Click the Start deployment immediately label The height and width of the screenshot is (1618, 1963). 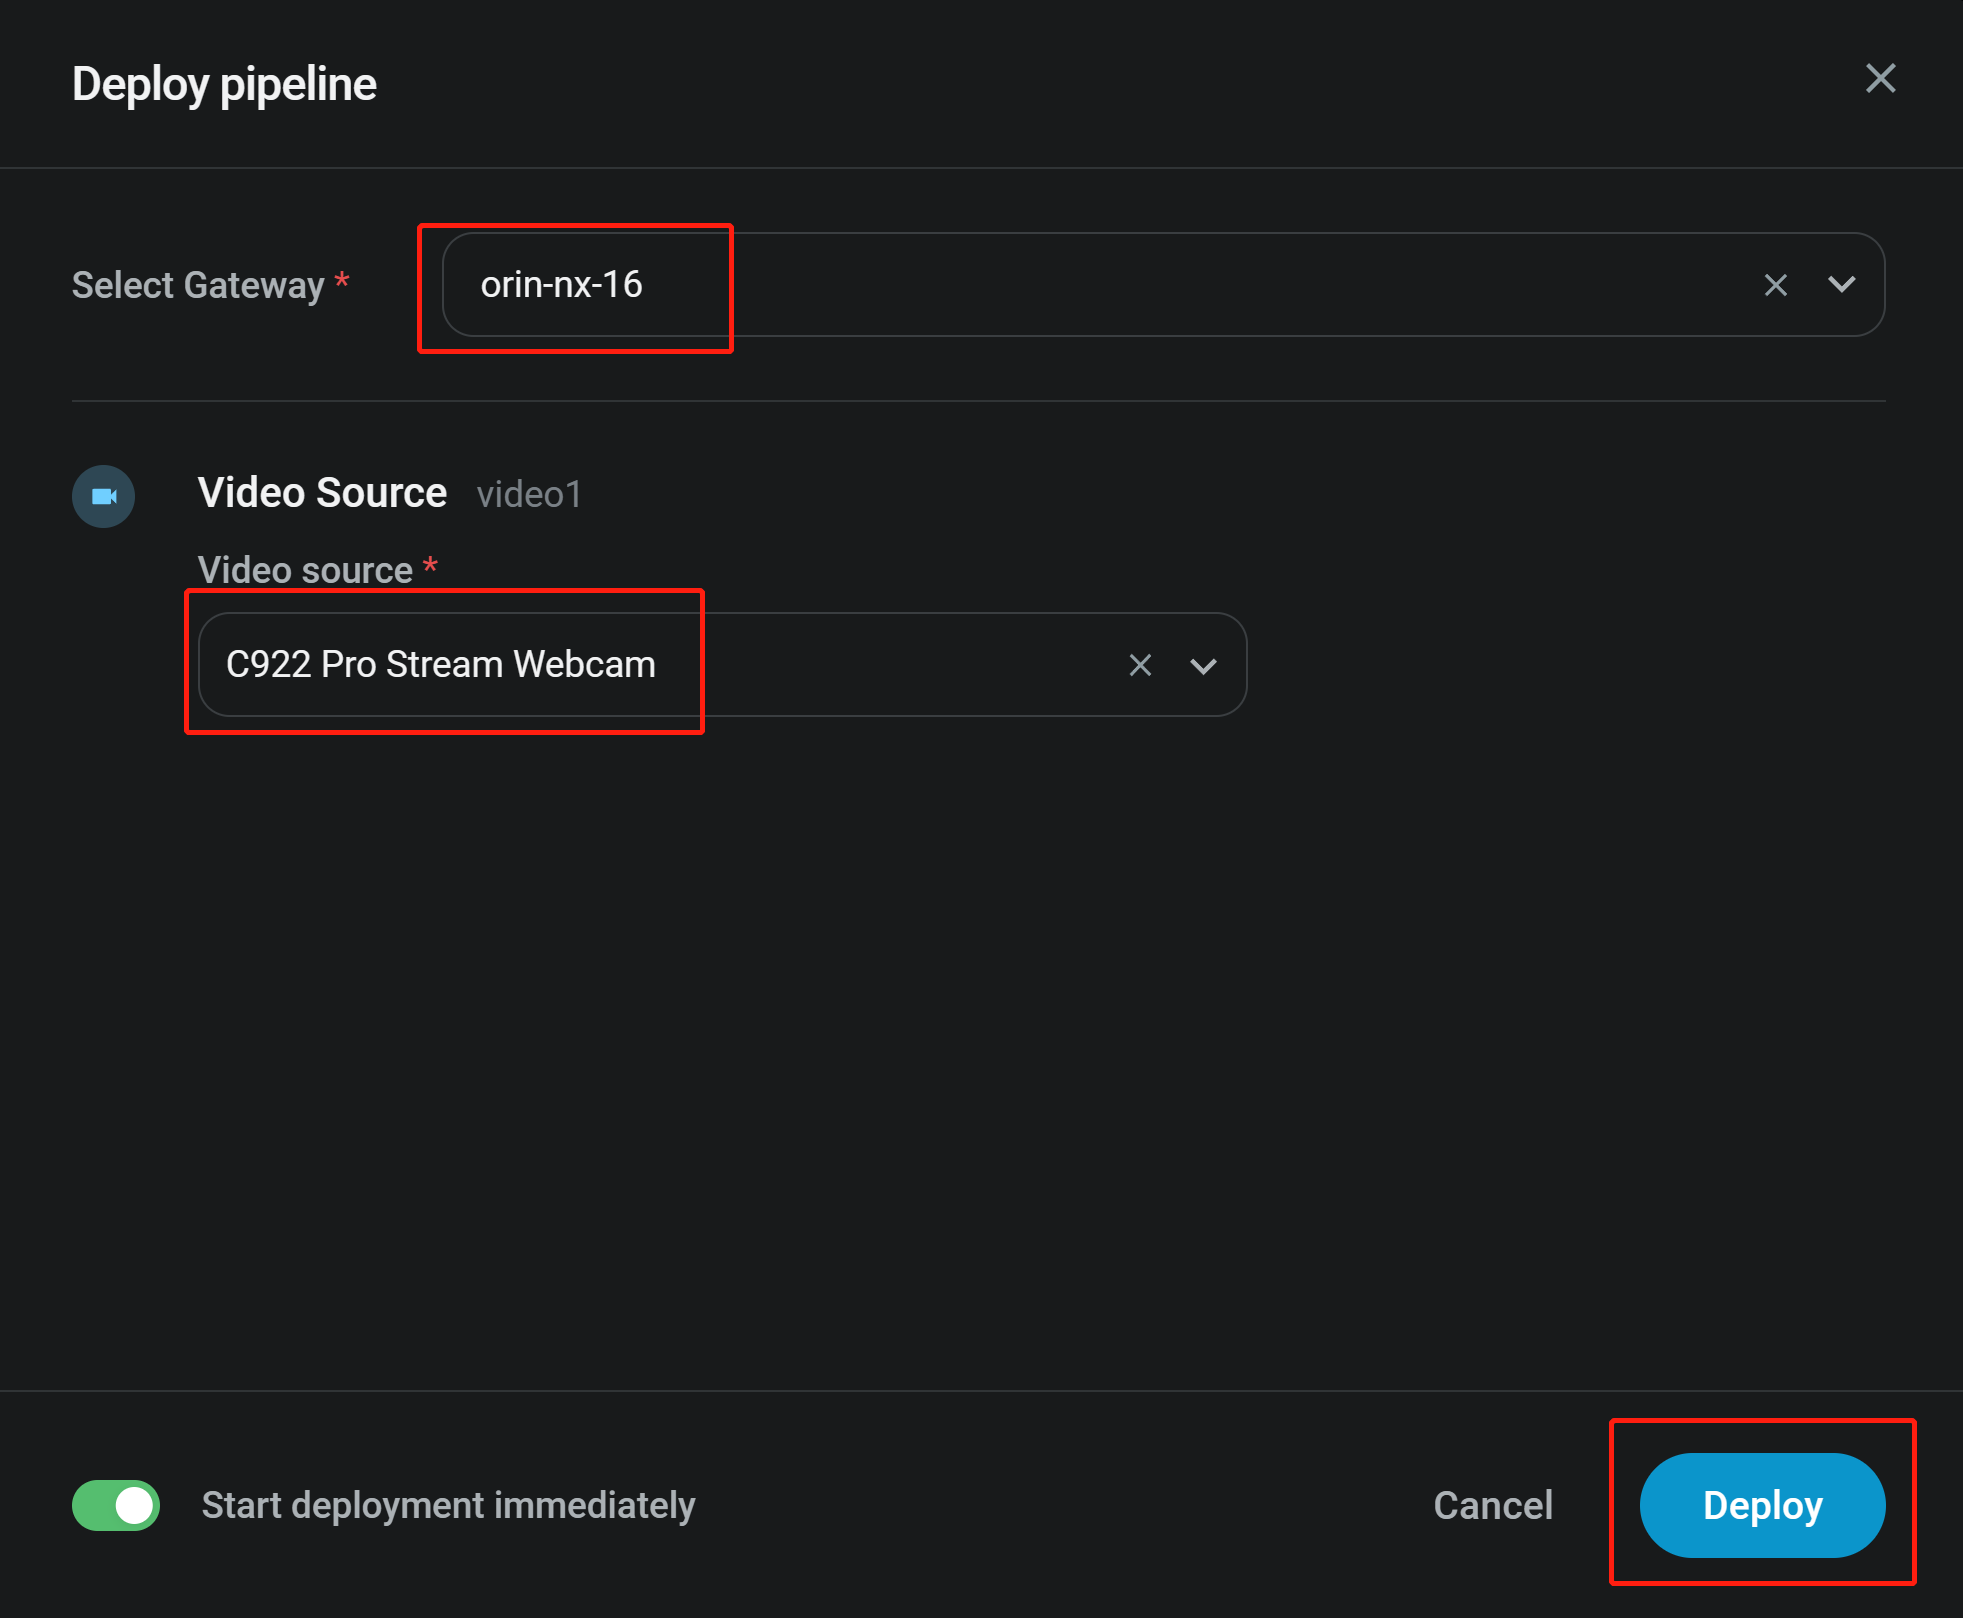(x=448, y=1505)
